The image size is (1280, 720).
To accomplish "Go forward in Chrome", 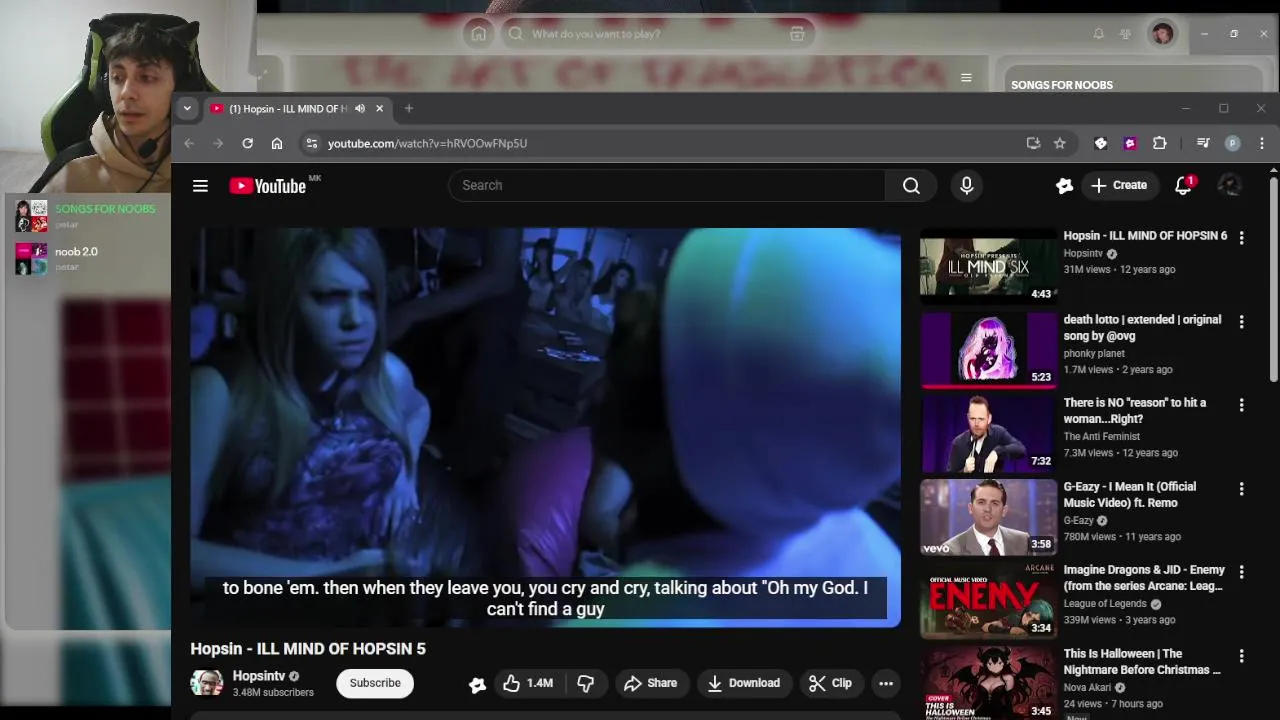I will coord(218,143).
